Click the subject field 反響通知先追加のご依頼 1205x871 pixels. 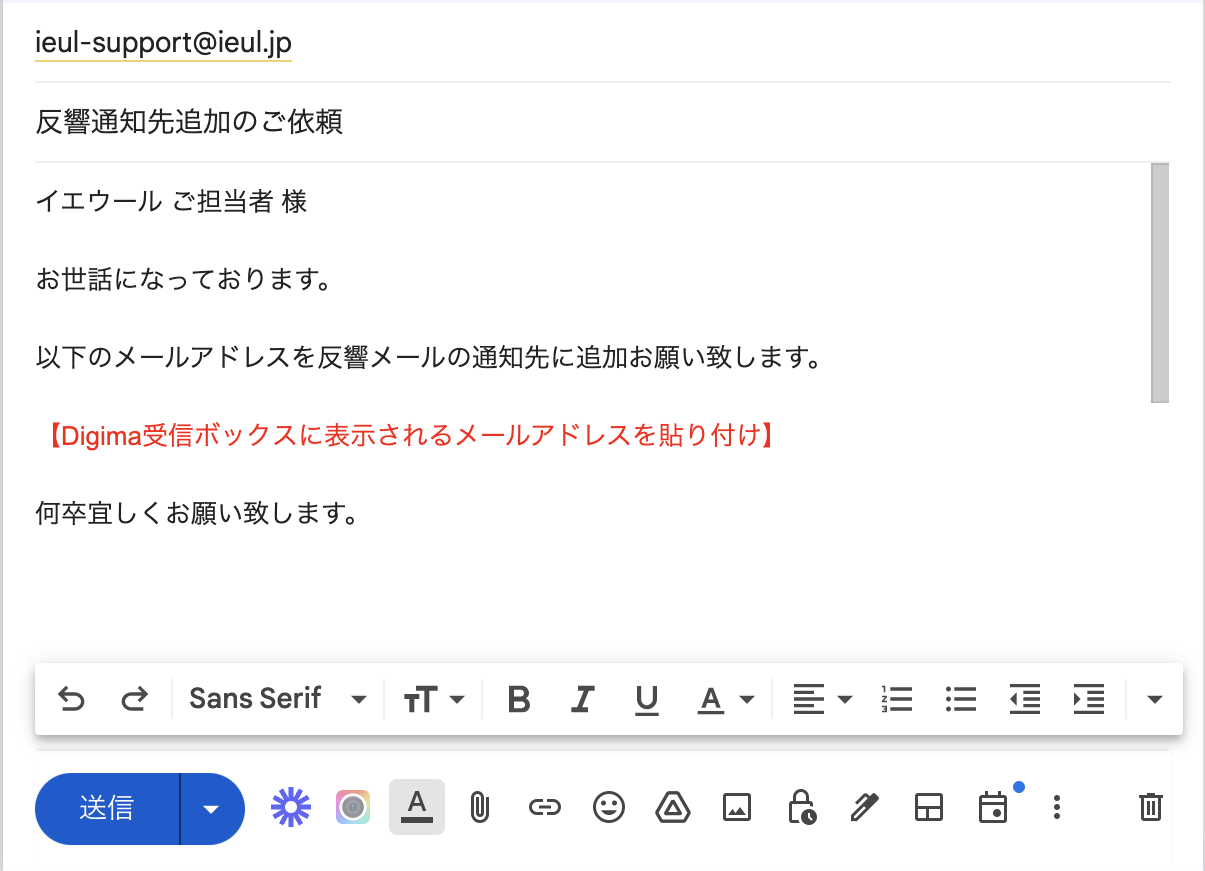(x=602, y=122)
